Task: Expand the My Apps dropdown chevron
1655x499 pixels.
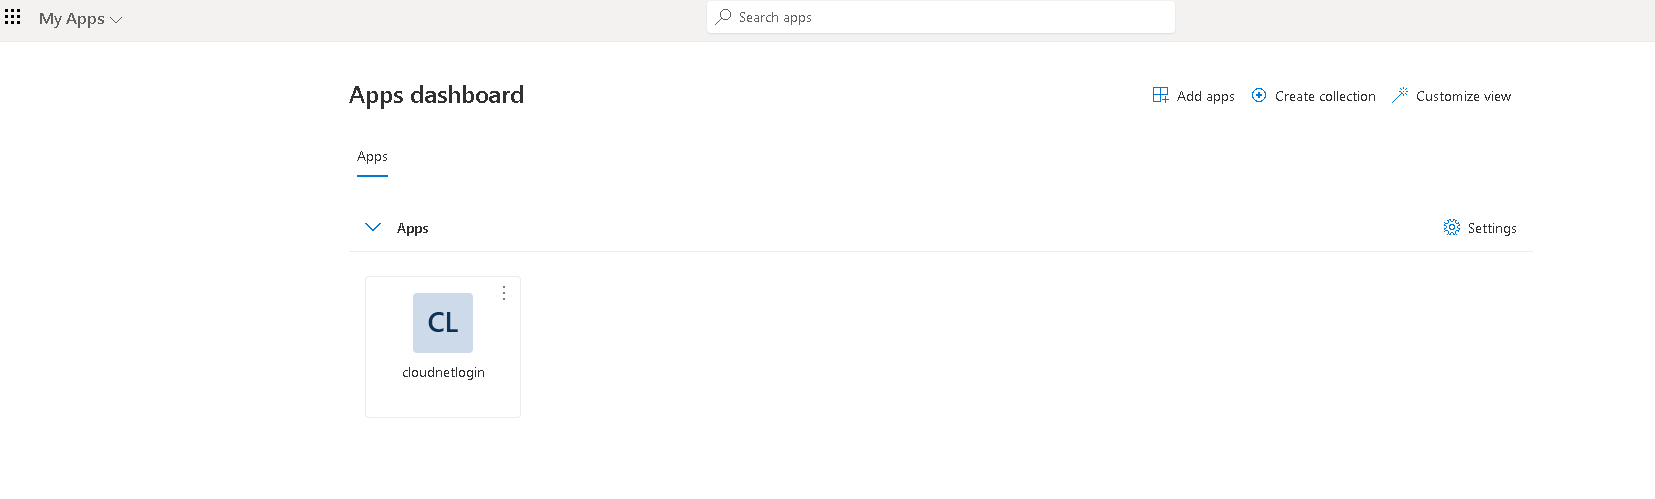Action: click(x=116, y=20)
